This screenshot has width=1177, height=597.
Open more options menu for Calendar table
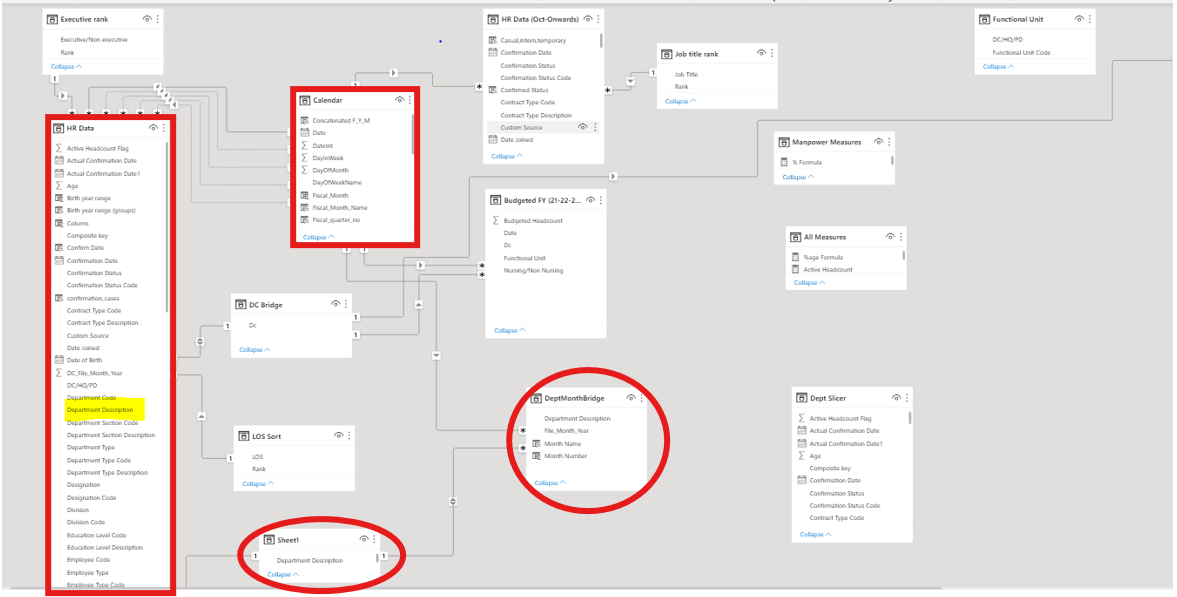click(x=410, y=100)
